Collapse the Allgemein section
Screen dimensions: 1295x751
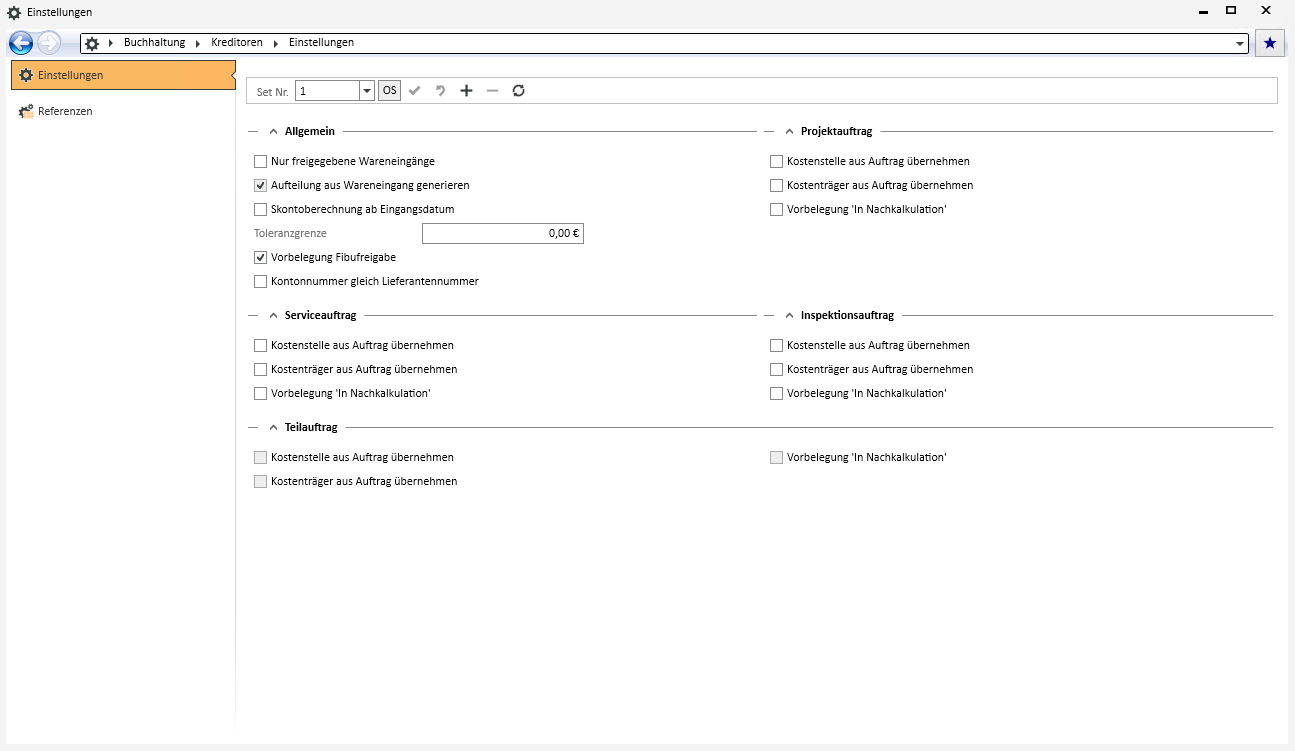pyautogui.click(x=274, y=131)
